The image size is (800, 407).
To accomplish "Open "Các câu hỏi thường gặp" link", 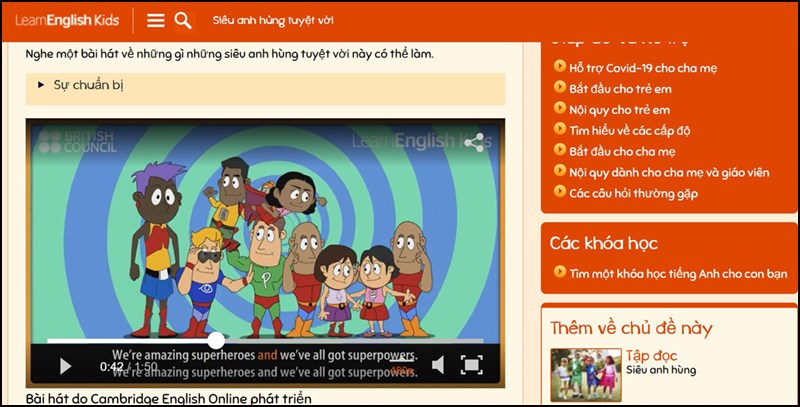I will pos(634,193).
